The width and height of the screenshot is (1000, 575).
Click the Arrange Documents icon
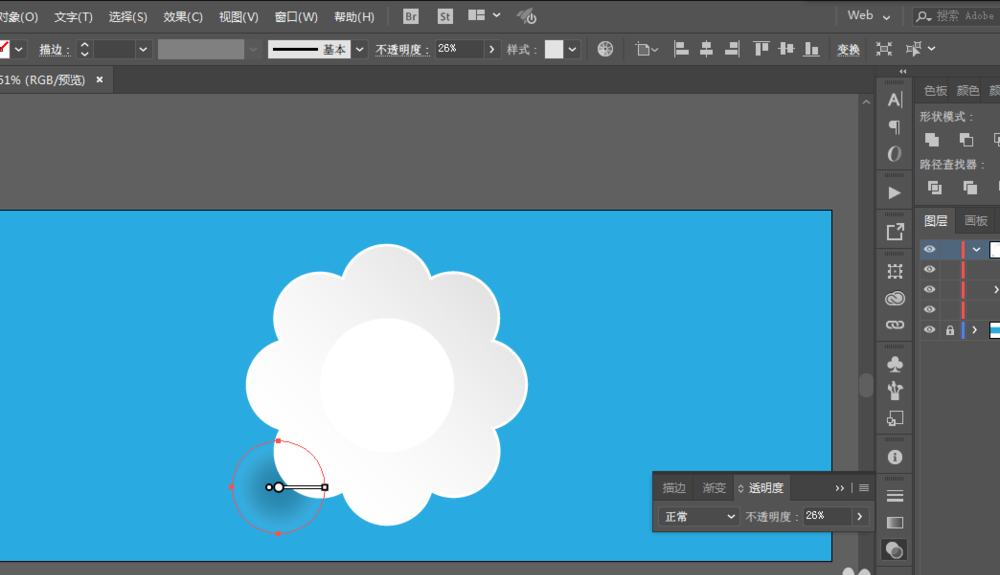click(476, 15)
